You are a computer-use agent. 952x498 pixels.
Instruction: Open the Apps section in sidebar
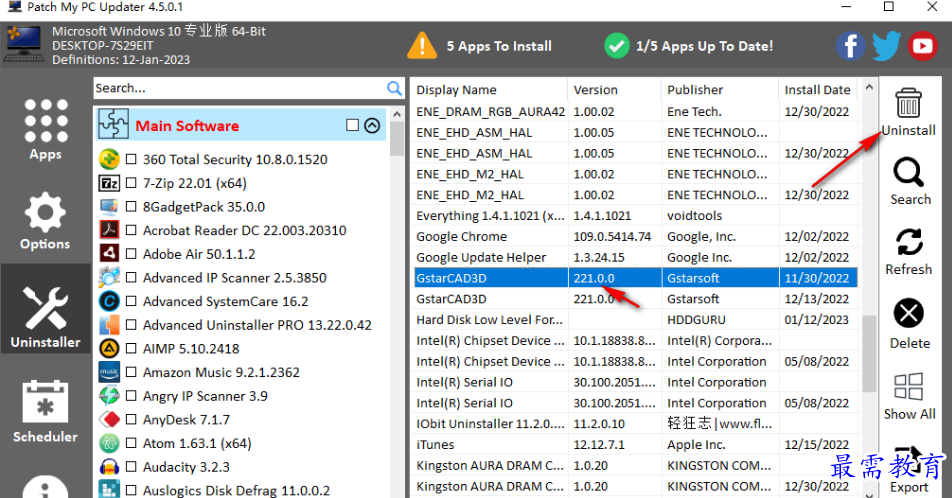pyautogui.click(x=46, y=129)
